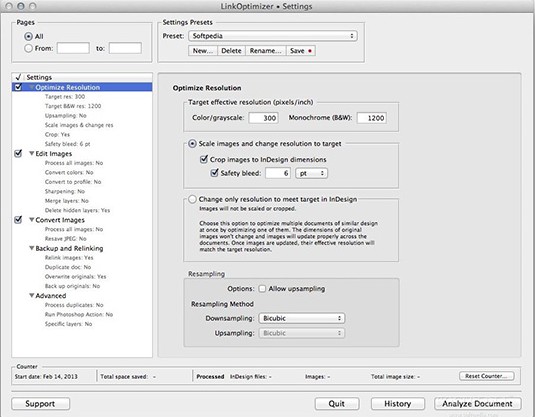Screen dimensions: 535x417
Task: Select the All pages radio button
Action: [29, 36]
